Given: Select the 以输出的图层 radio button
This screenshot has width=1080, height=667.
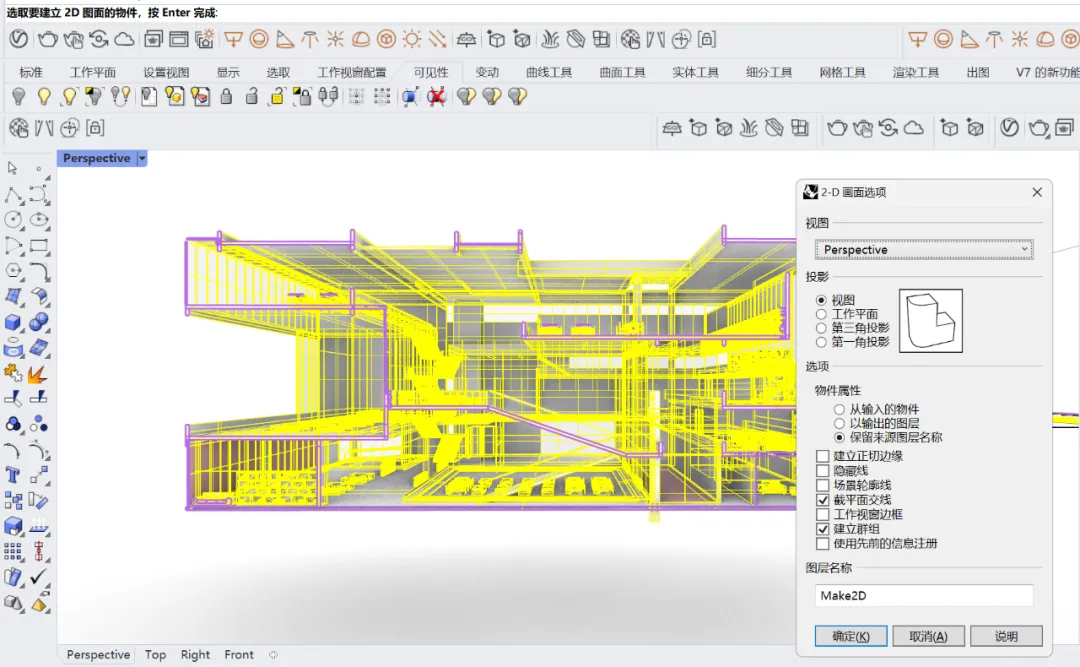Looking at the screenshot, I should 839,423.
